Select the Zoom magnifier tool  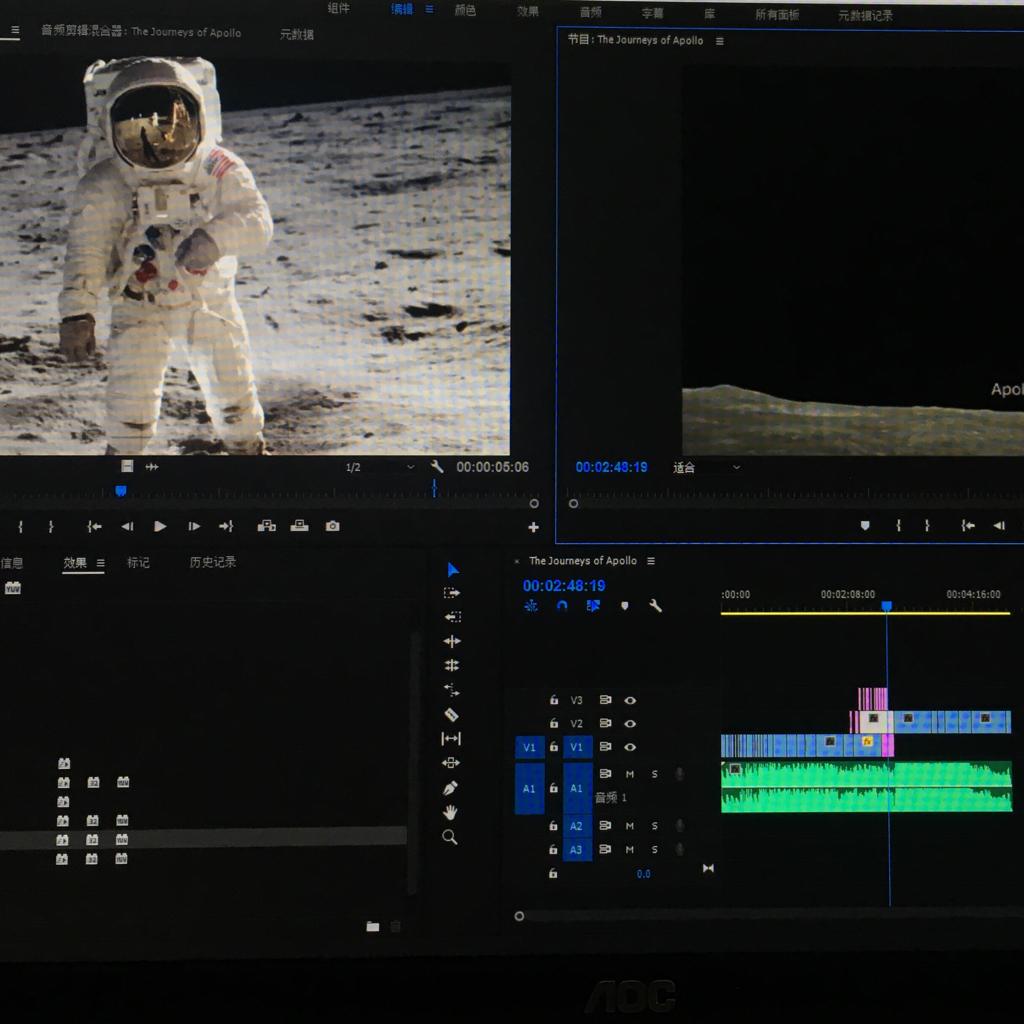(450, 837)
